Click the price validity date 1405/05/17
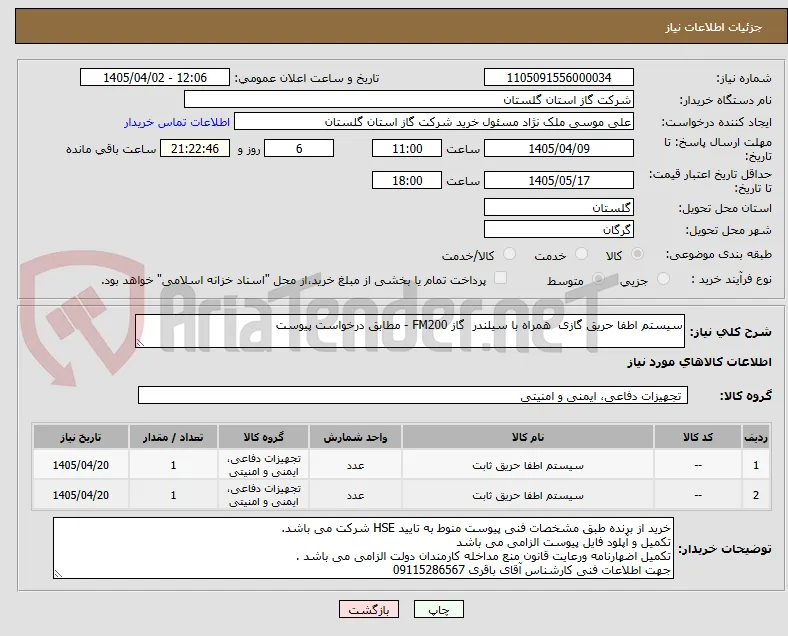The height and width of the screenshot is (636, 788). [x=559, y=180]
